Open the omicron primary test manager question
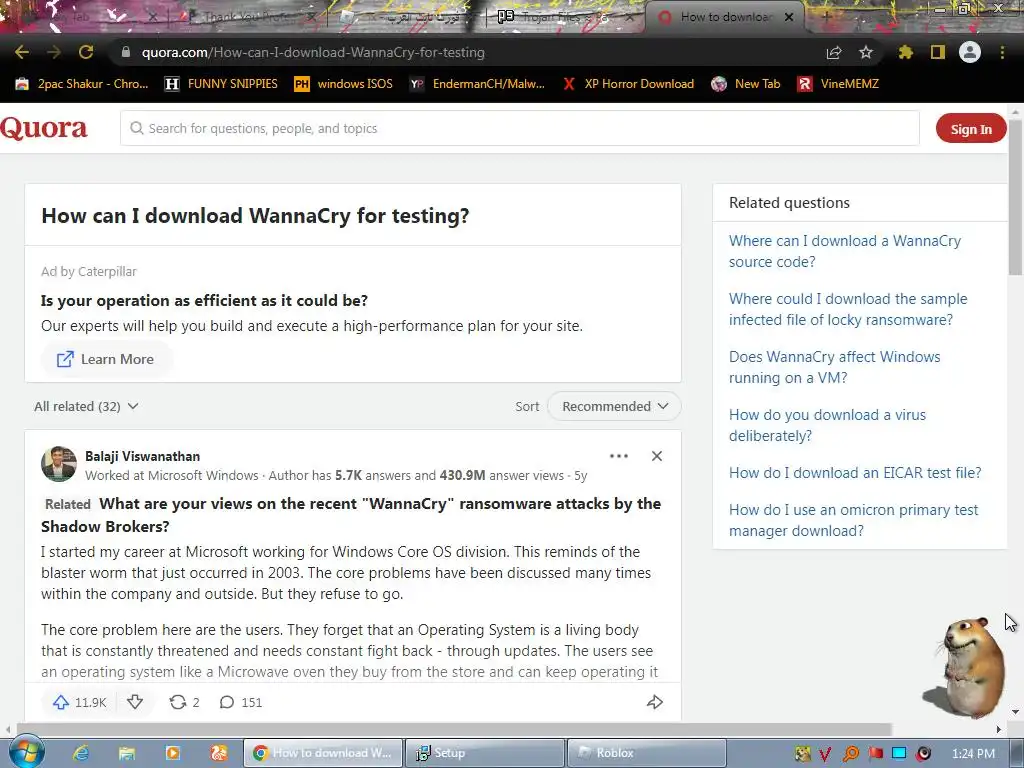The width and height of the screenshot is (1024, 768). 854,520
